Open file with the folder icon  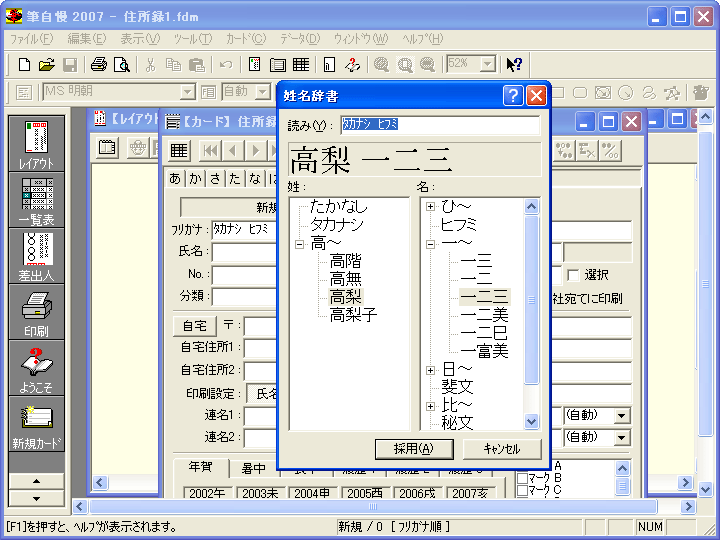pos(46,64)
